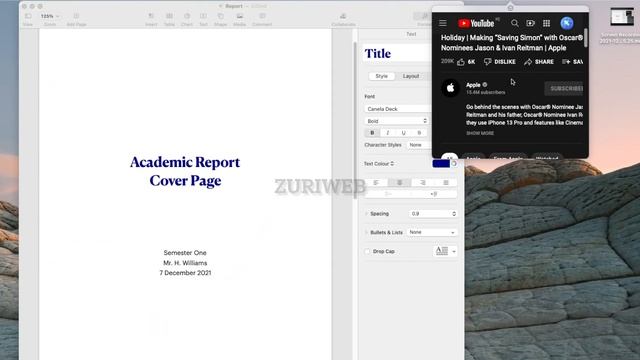Click the Chart toolbar icon
This screenshot has width=640, height=360.
point(187,19)
